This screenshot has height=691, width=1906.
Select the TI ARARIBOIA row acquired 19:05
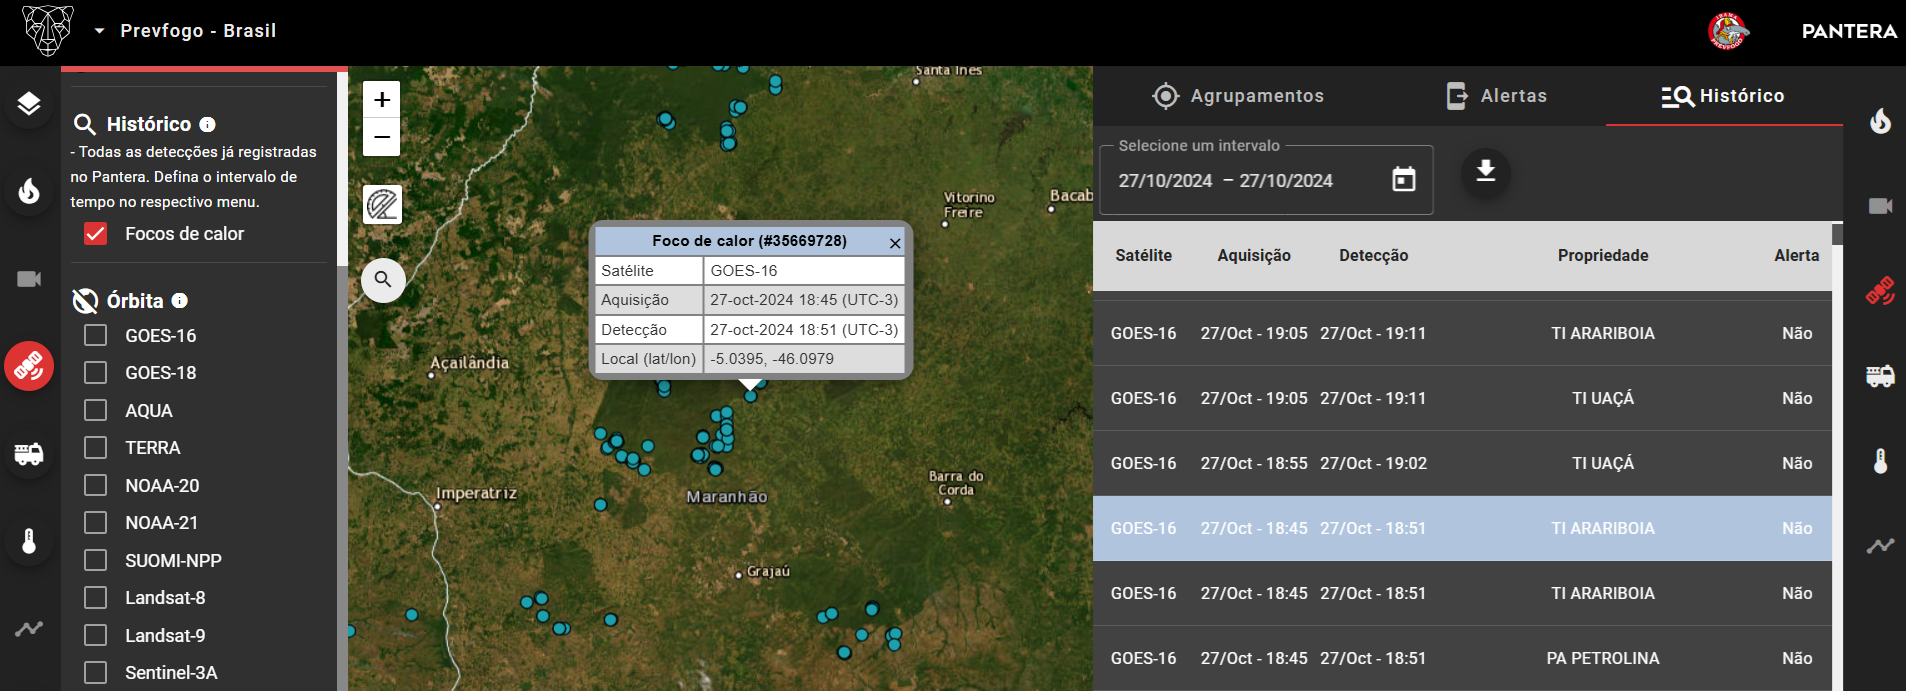point(1462,333)
